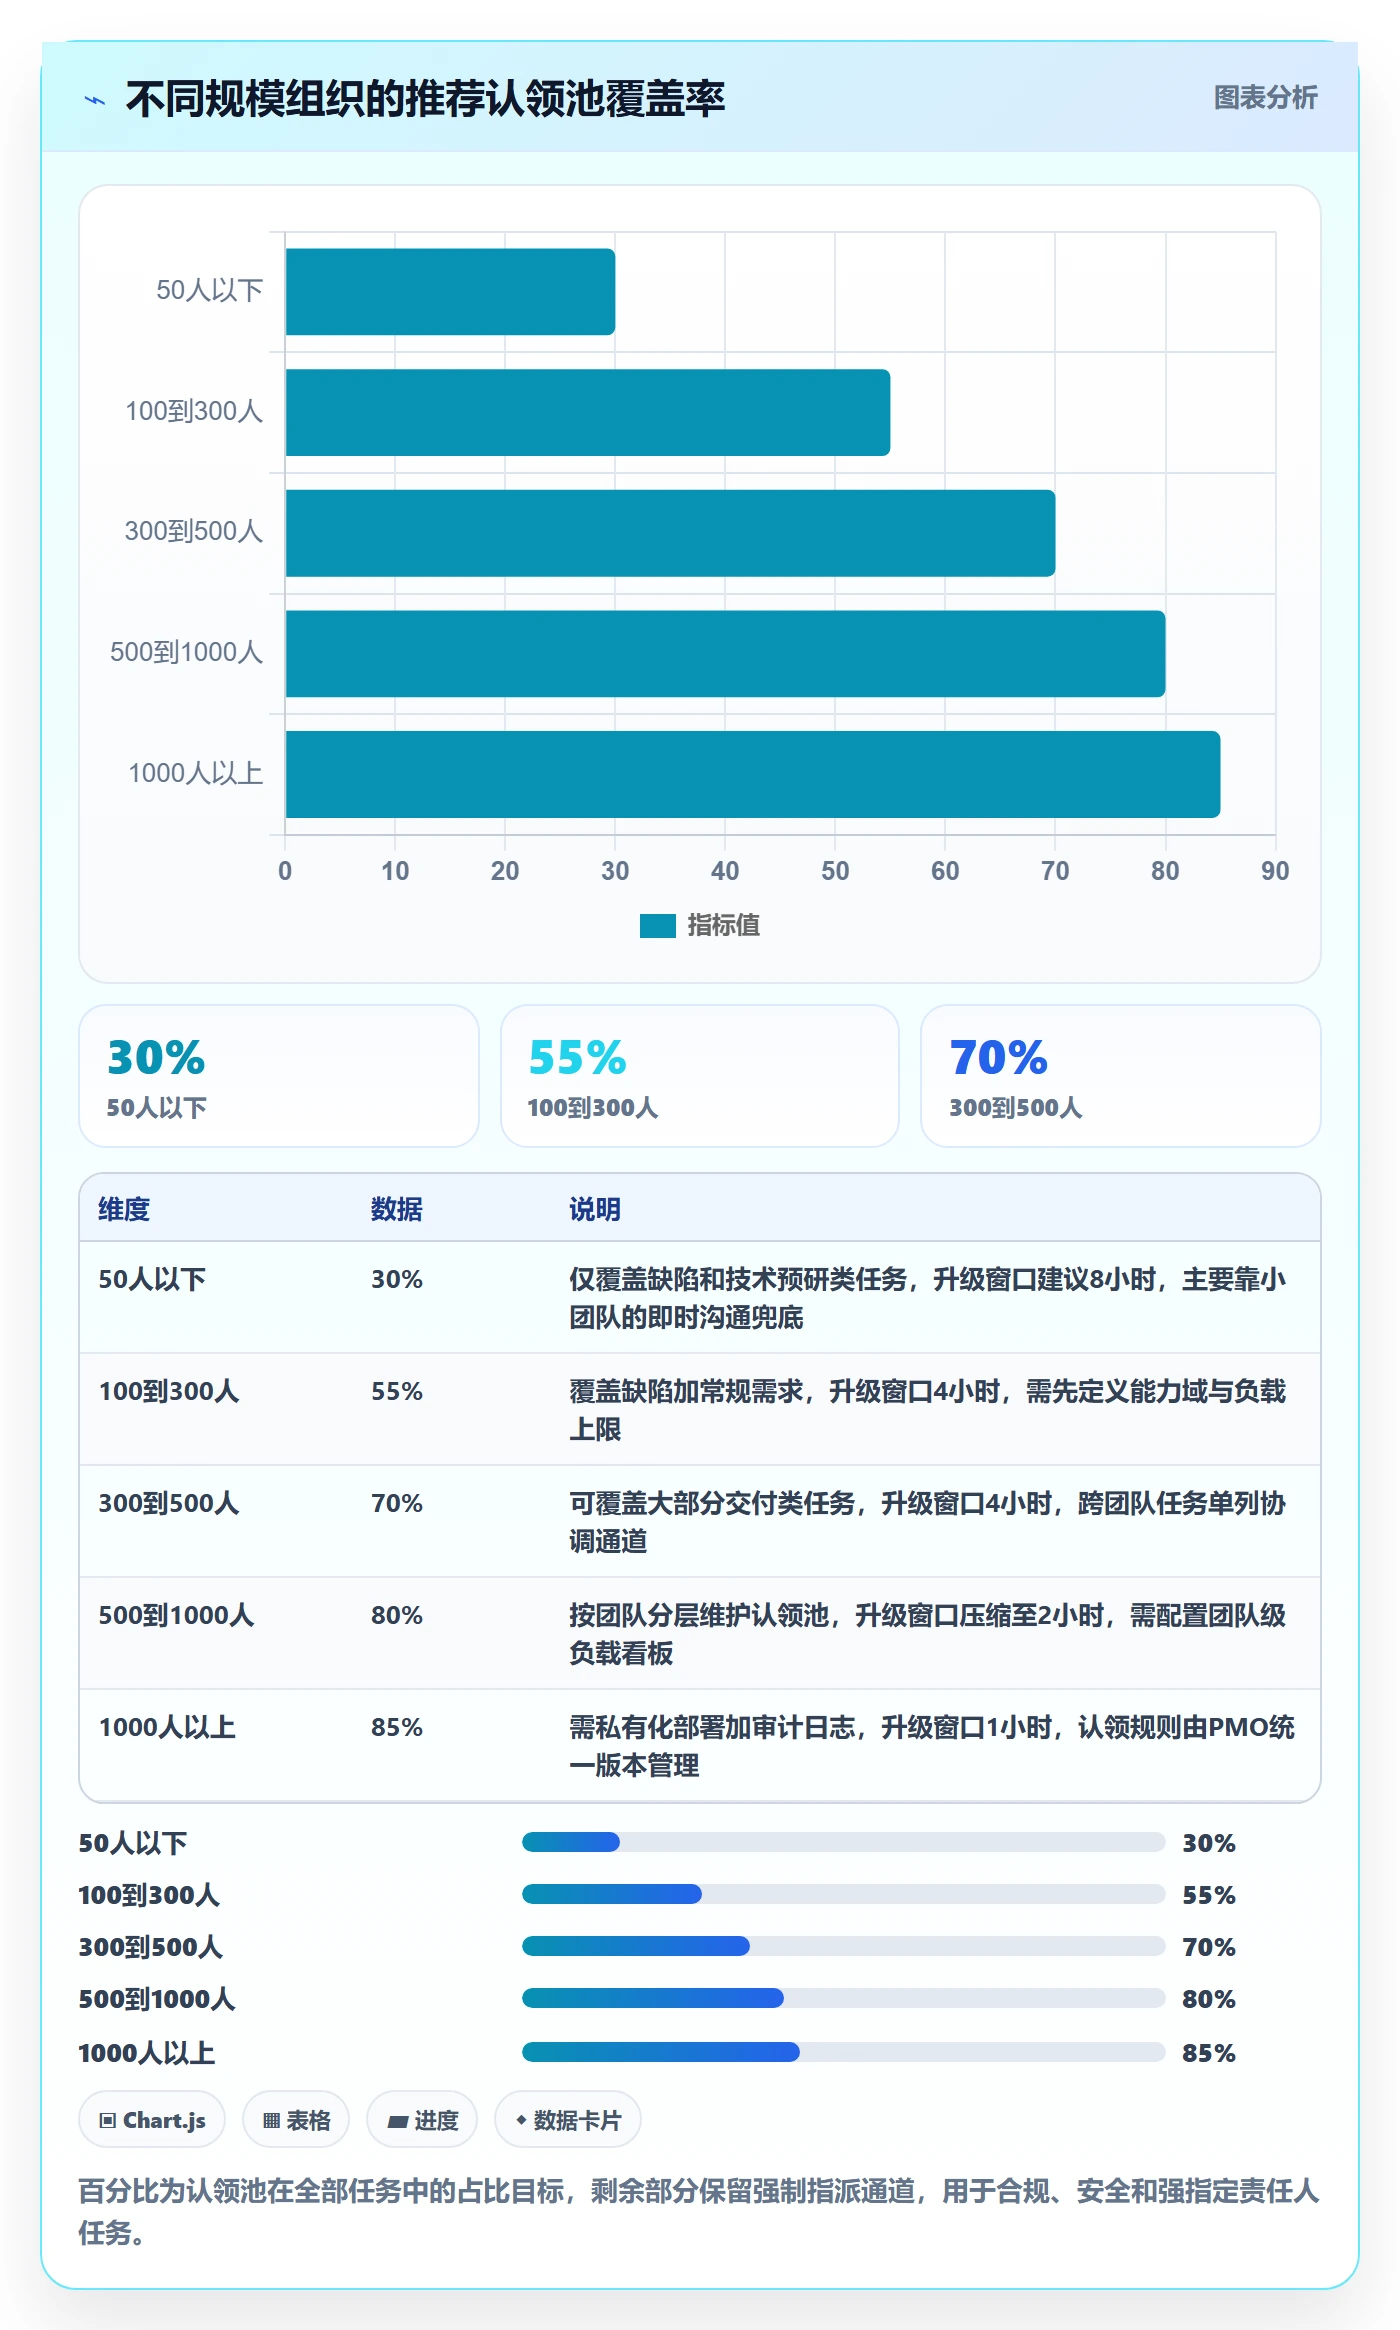1400x2330 pixels.
Task: Click the 1000人以上 chart bar
Action: pos(753,774)
